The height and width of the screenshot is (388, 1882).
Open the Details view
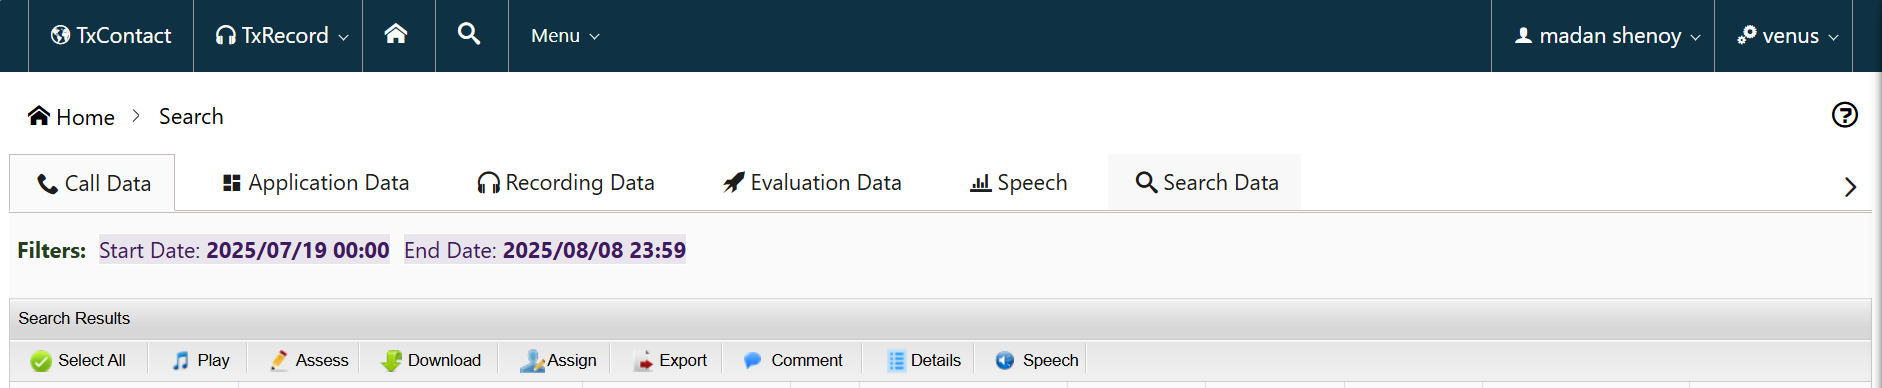point(924,360)
